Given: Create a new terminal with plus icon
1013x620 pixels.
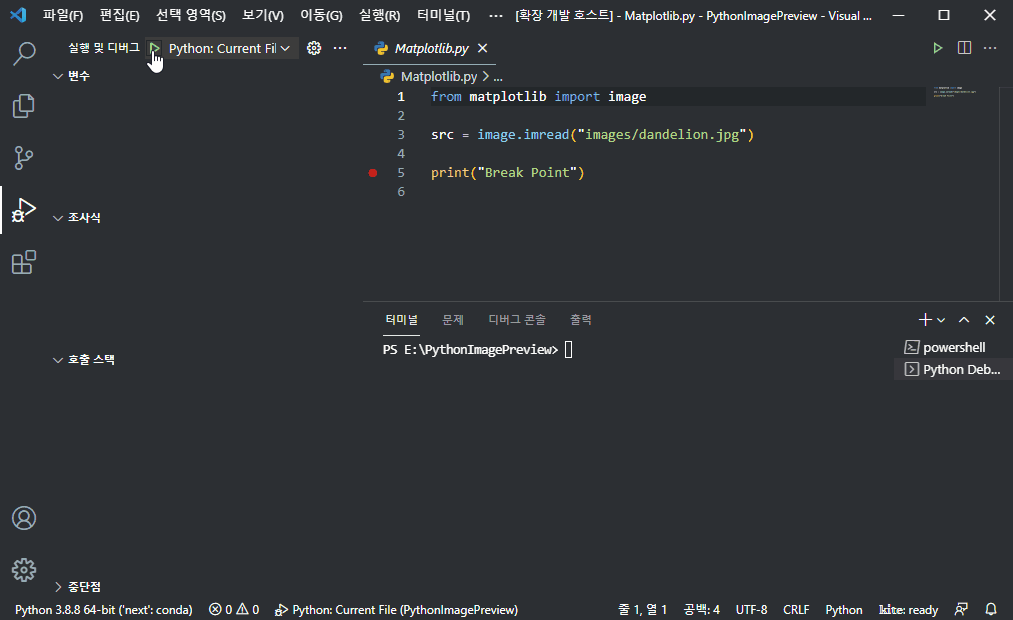Looking at the screenshot, I should coord(925,320).
